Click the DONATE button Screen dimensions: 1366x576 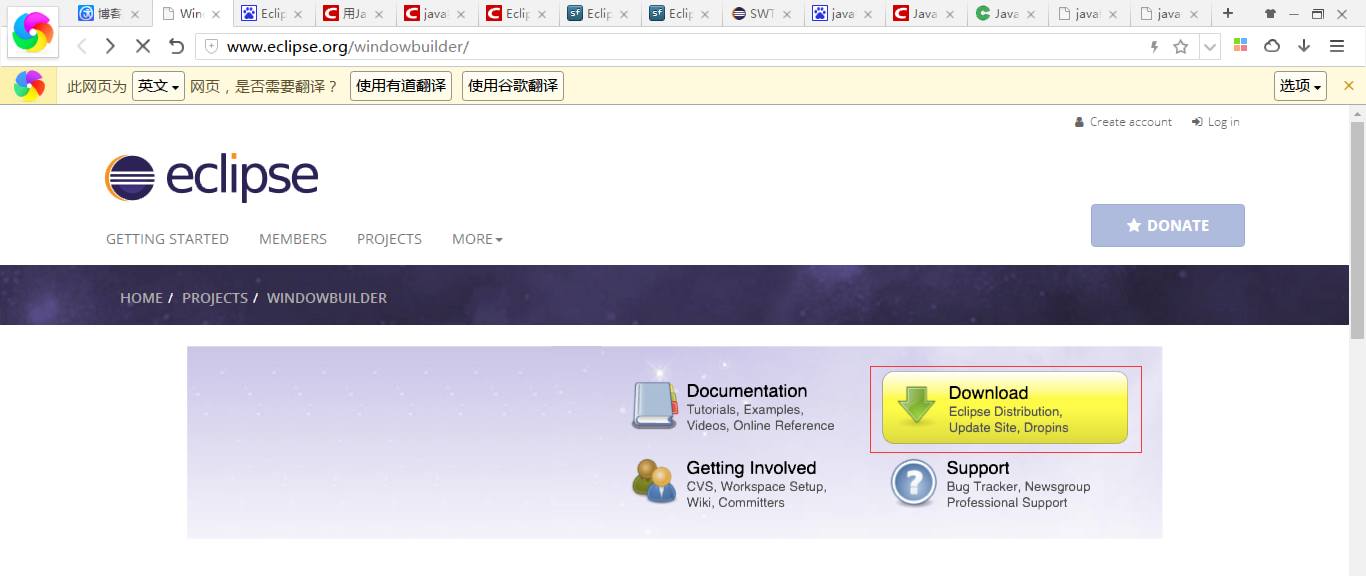pos(1168,225)
